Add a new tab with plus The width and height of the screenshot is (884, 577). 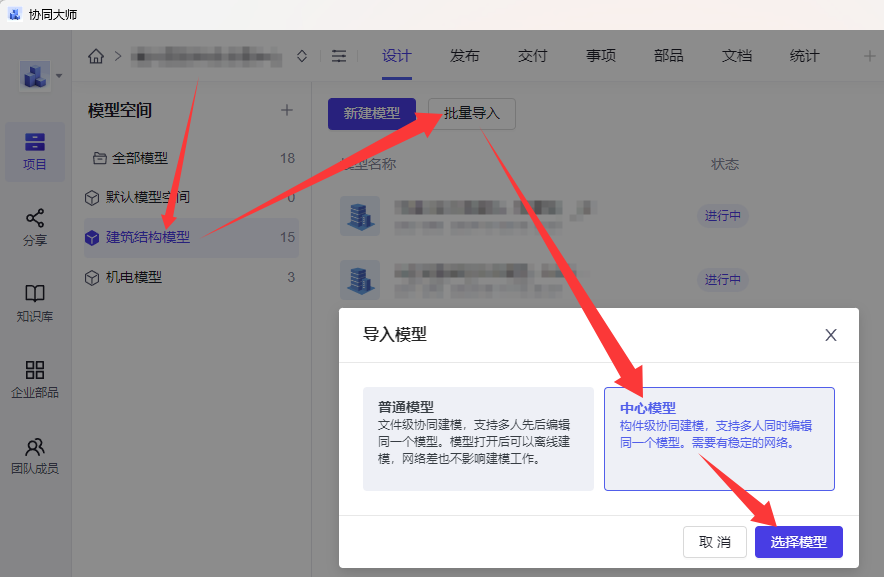[x=870, y=56]
